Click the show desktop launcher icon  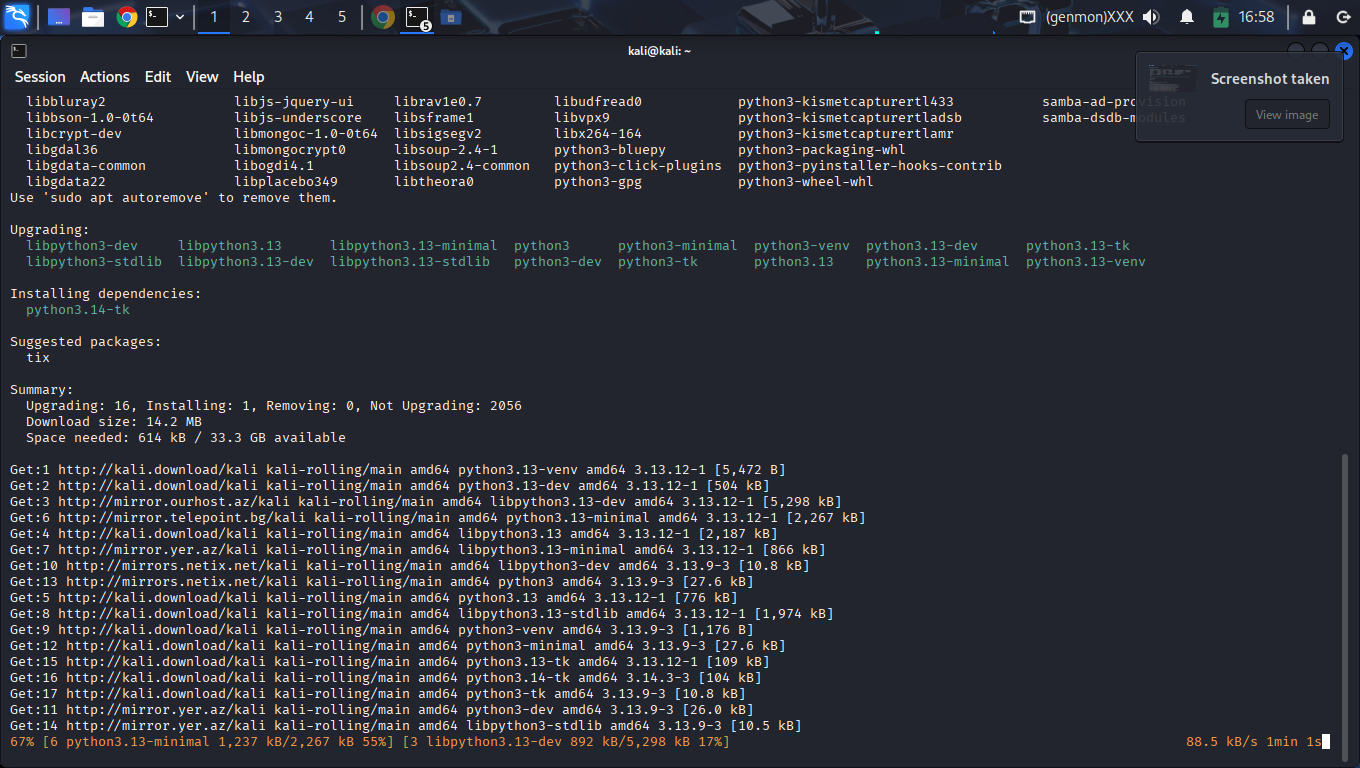59,17
